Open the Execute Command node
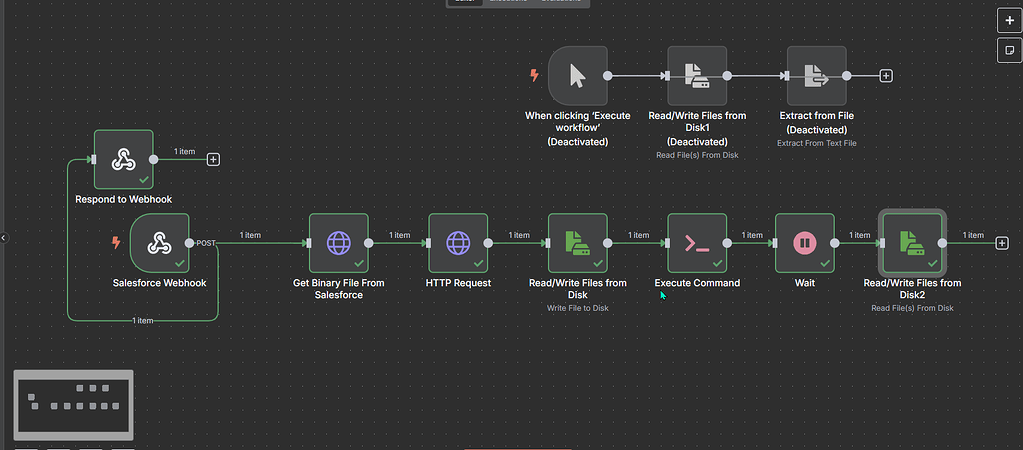Screen dimensions: 1023x450 tap(697, 242)
